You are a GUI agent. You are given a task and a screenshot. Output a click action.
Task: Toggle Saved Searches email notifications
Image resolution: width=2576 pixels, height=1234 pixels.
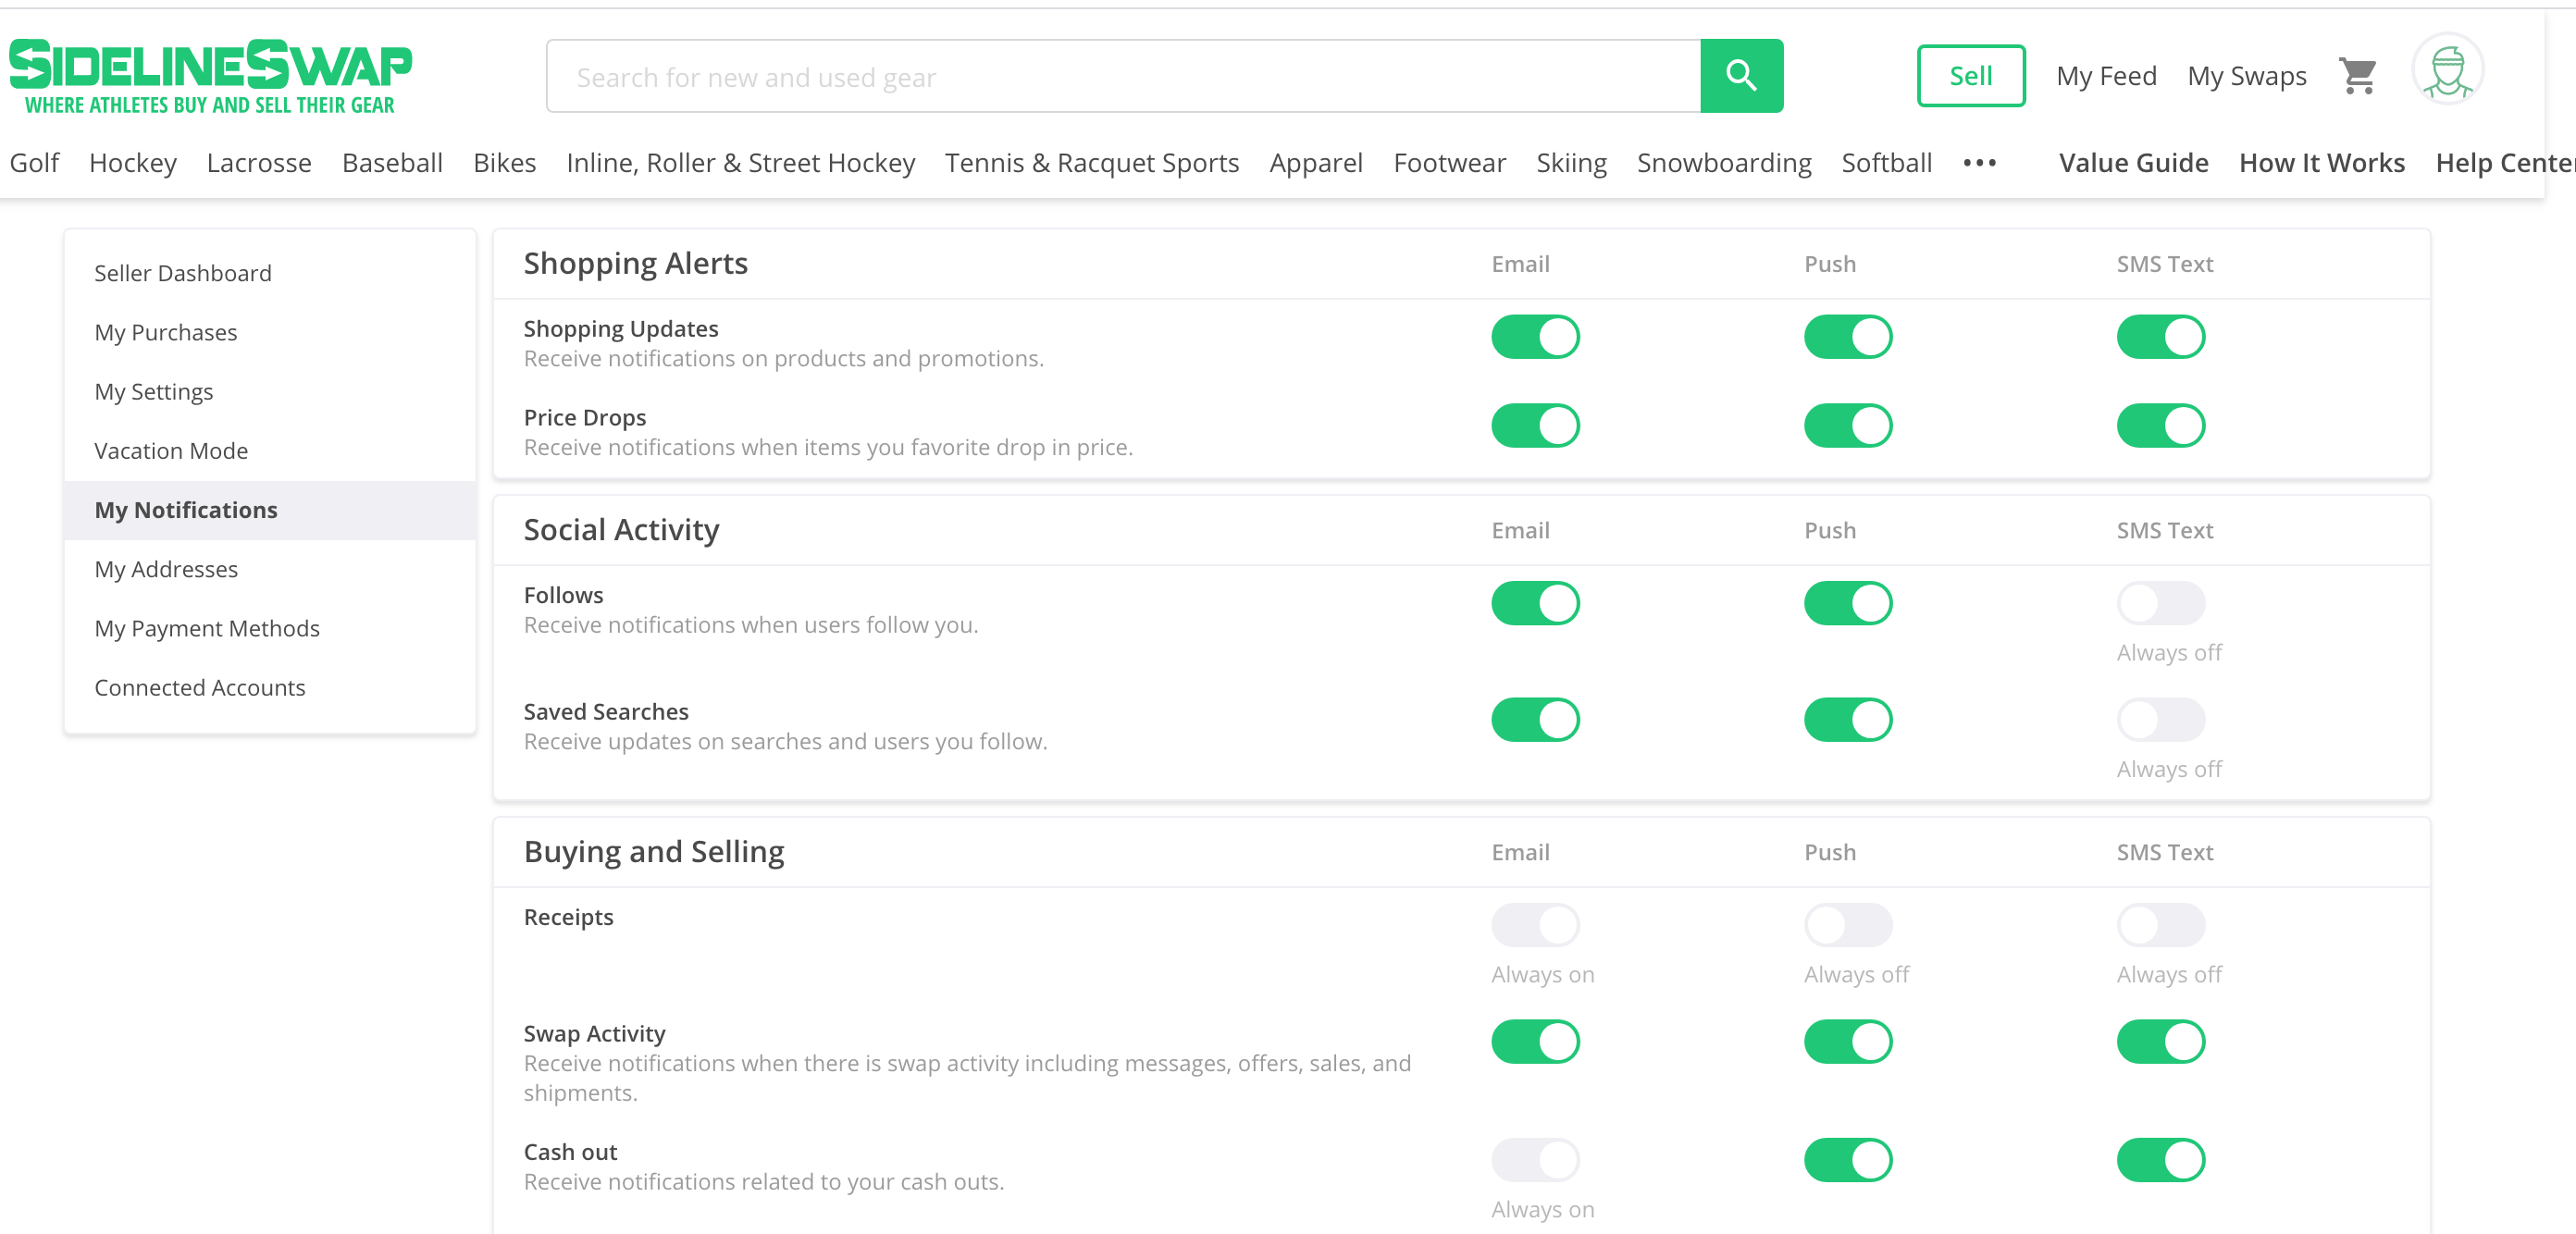[1535, 720]
